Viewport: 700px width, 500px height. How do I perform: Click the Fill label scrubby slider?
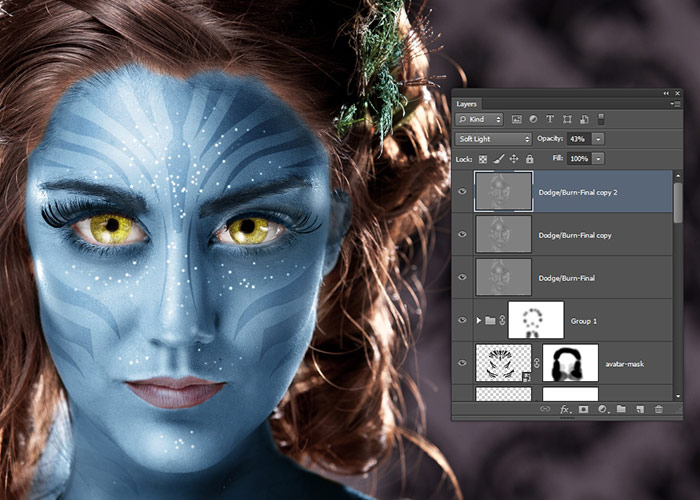[x=558, y=158]
